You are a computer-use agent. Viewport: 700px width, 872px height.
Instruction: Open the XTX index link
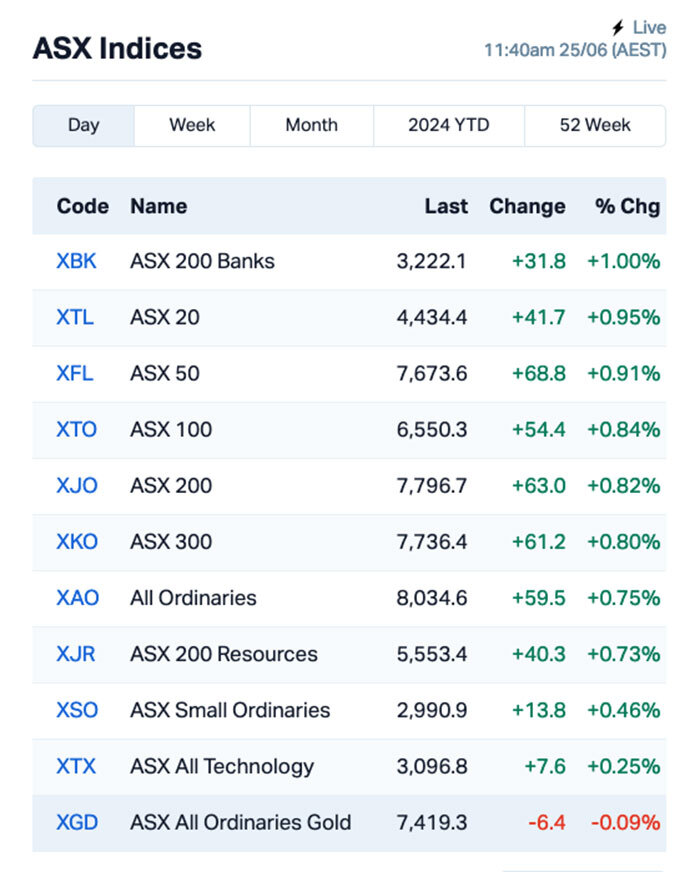pos(76,767)
